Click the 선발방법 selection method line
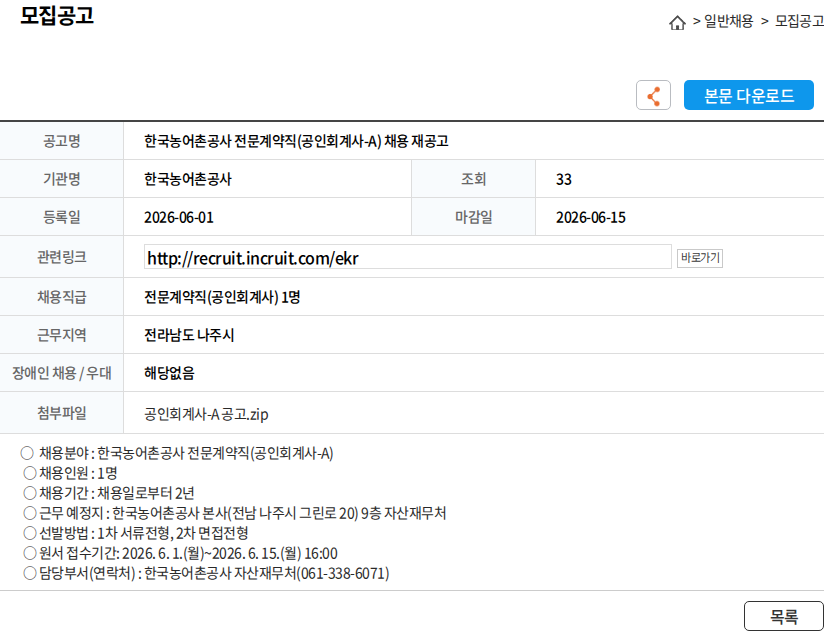This screenshot has width=824, height=631. point(136,533)
